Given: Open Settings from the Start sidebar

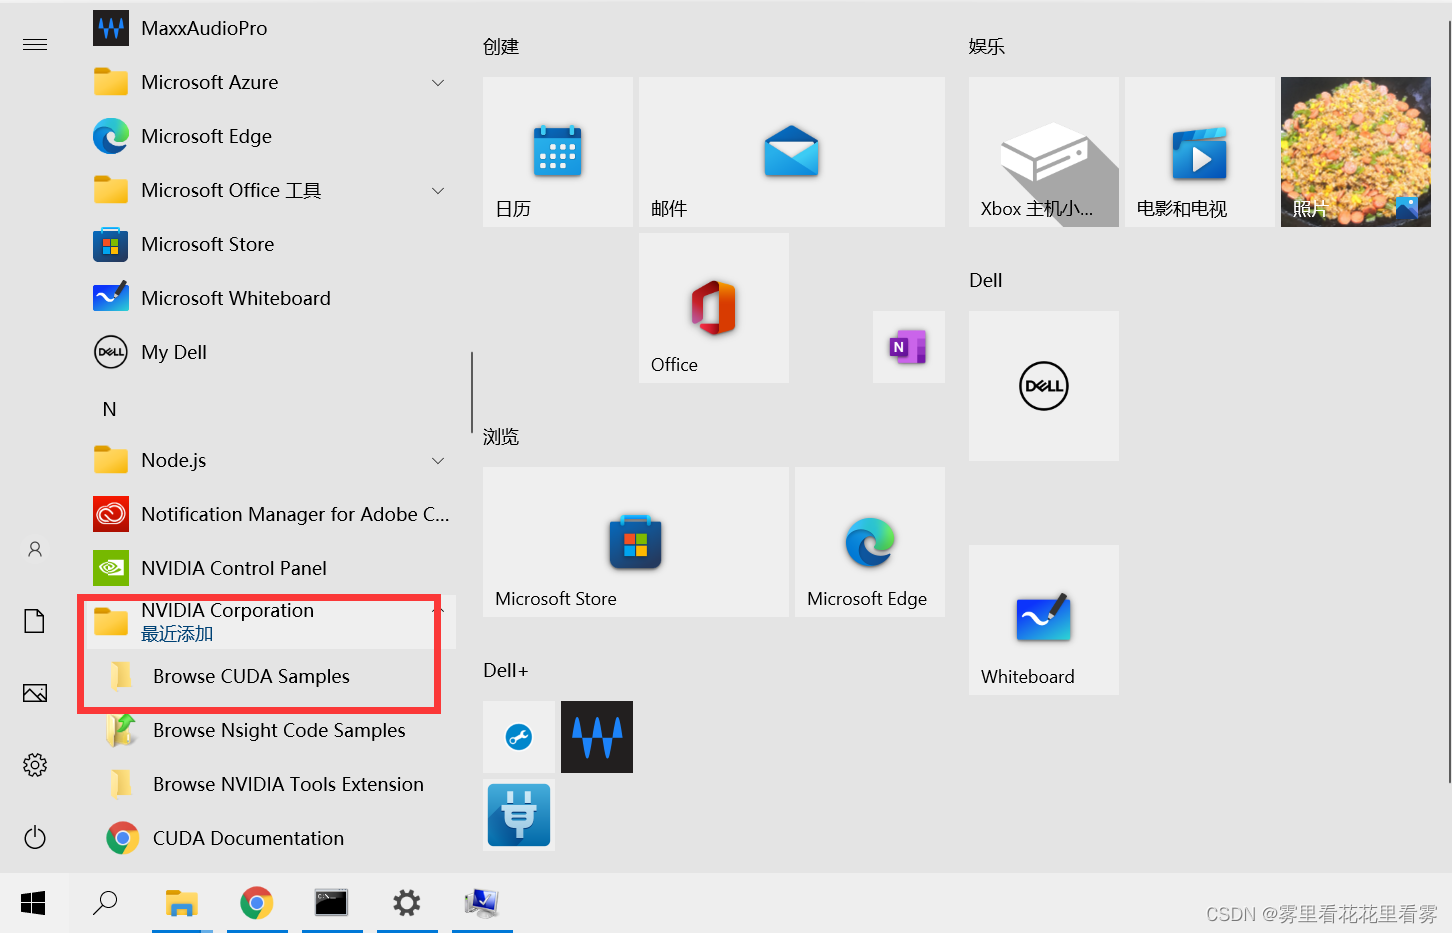Looking at the screenshot, I should [x=35, y=765].
